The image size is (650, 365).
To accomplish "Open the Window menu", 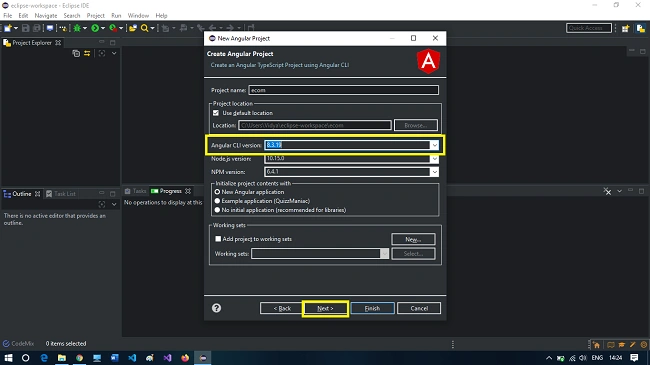I will click(138, 16).
